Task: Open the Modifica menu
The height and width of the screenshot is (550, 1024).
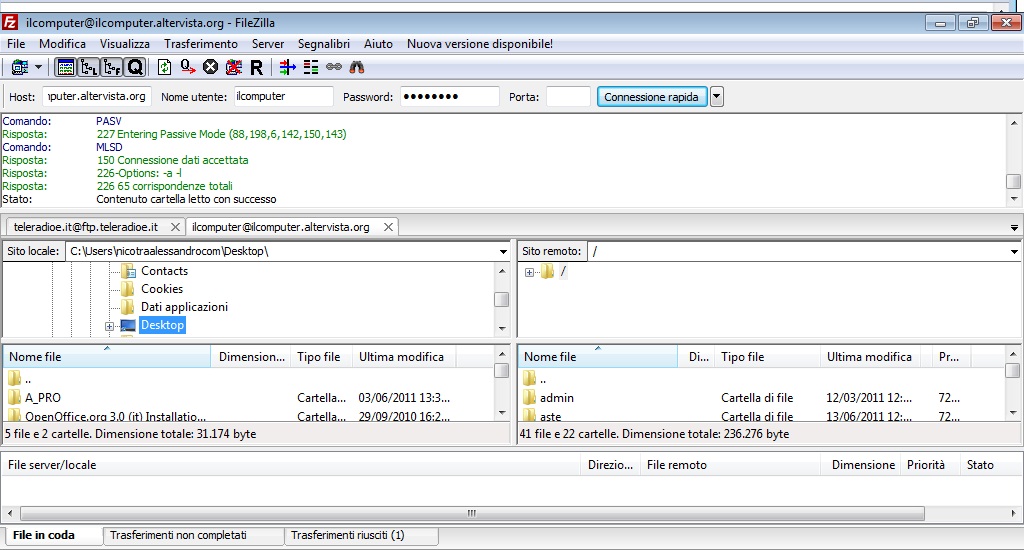Action: [62, 44]
